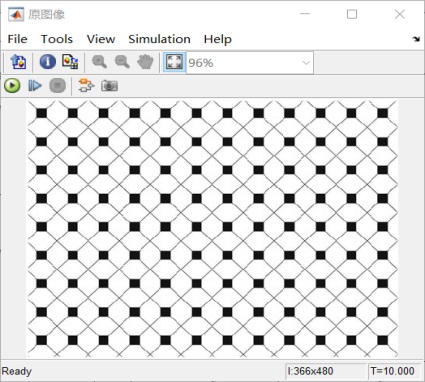The image size is (425, 382).
Task: Toggle the fit to window button
Action: 174,62
